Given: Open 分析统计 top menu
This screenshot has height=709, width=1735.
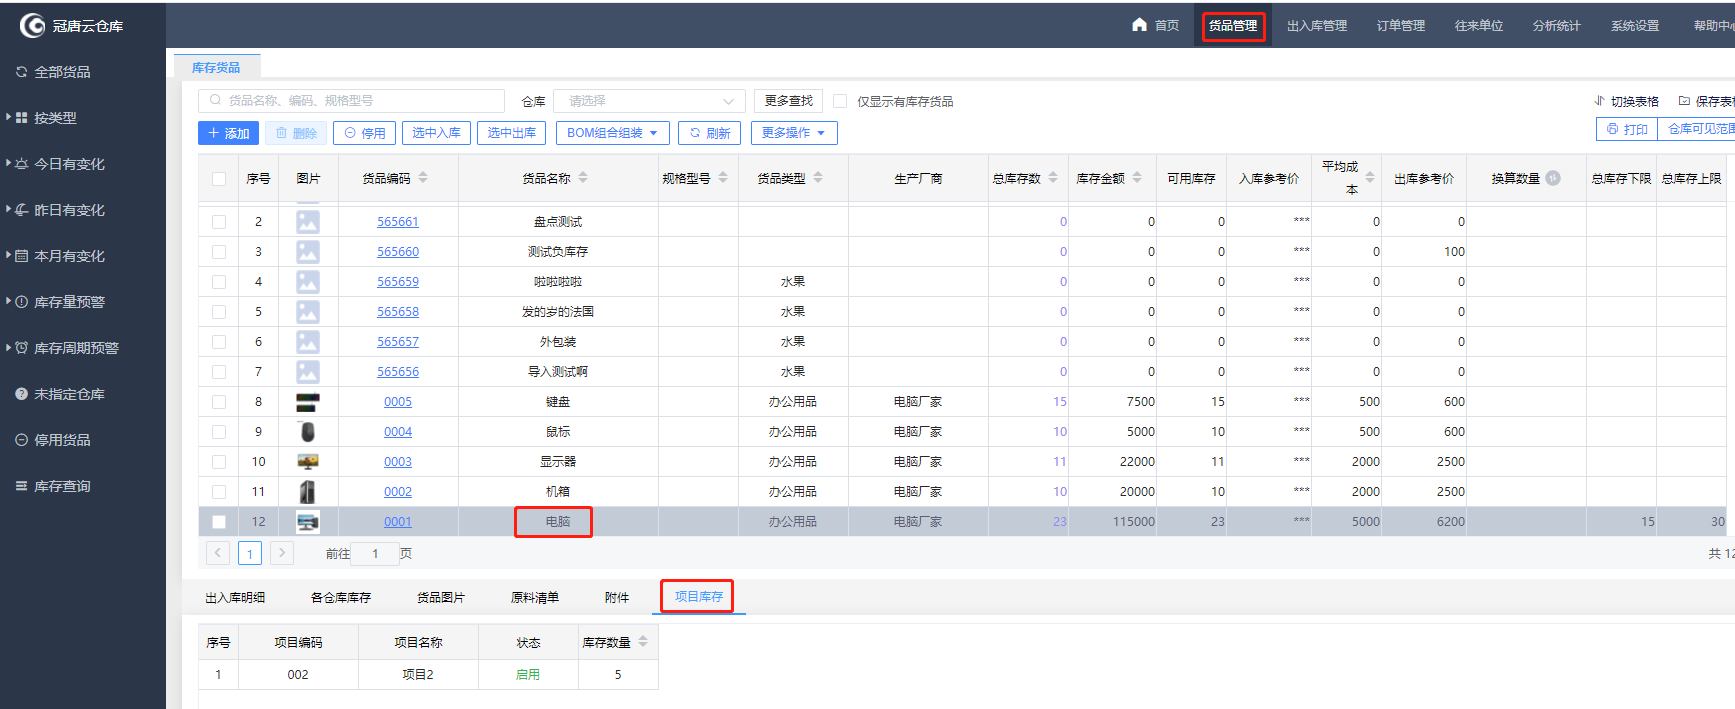Looking at the screenshot, I should click(1557, 26).
